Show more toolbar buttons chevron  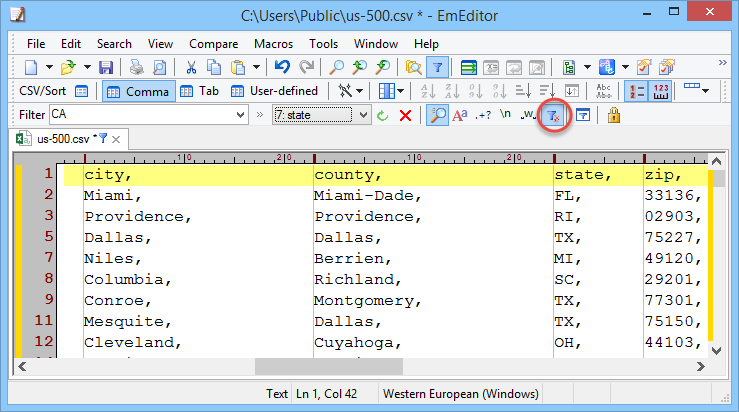click(723, 62)
